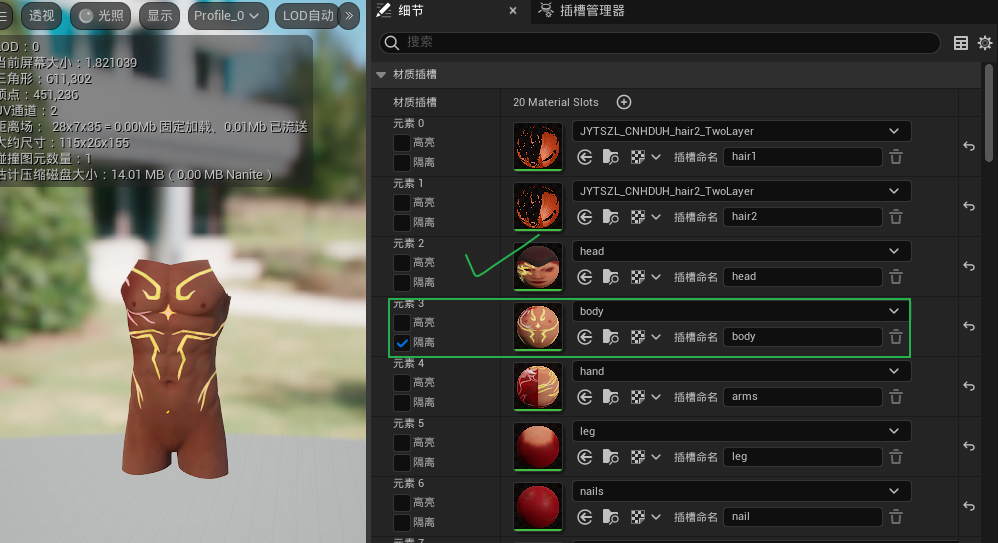
Task: Uncheck isolate checkbox for element 3
Action: (x=402, y=342)
